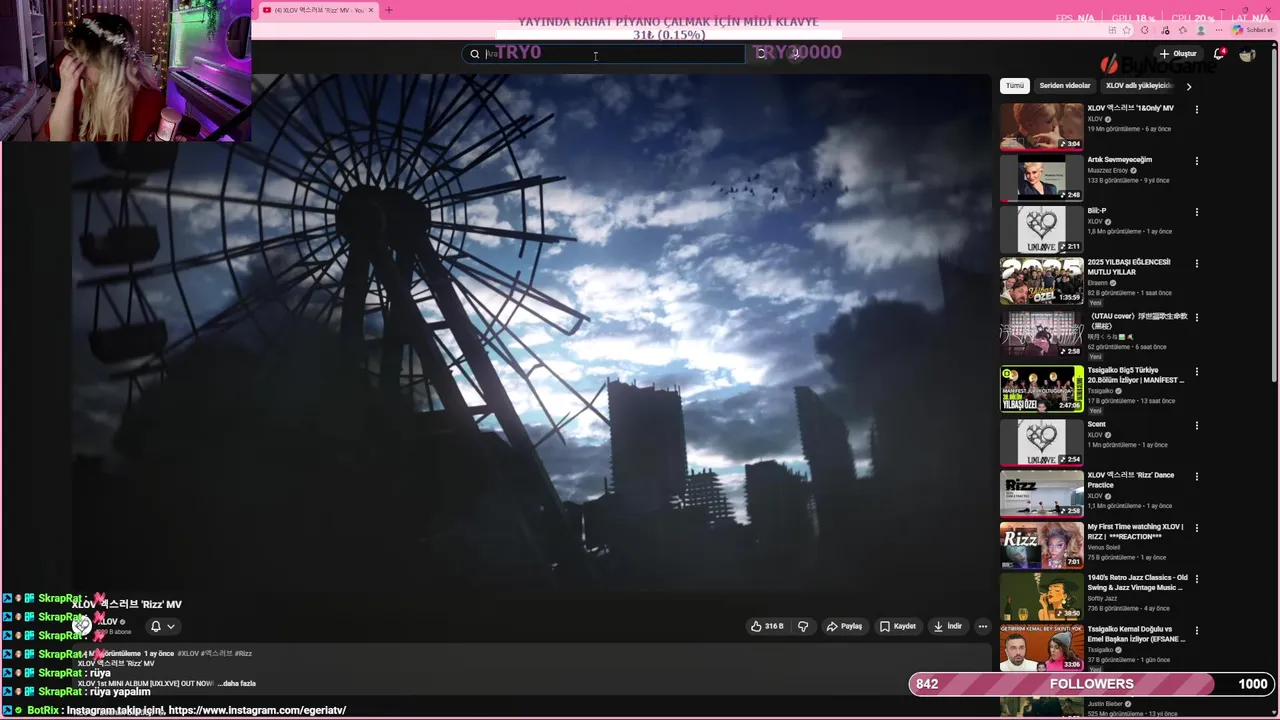The image size is (1280, 720).
Task: Click Kaydet save button
Action: point(898,626)
